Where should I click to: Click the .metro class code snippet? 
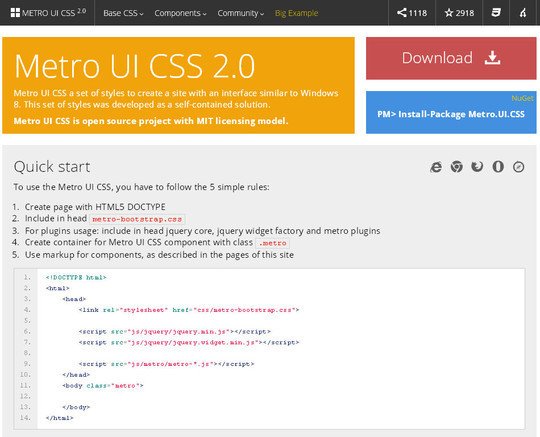point(272,243)
